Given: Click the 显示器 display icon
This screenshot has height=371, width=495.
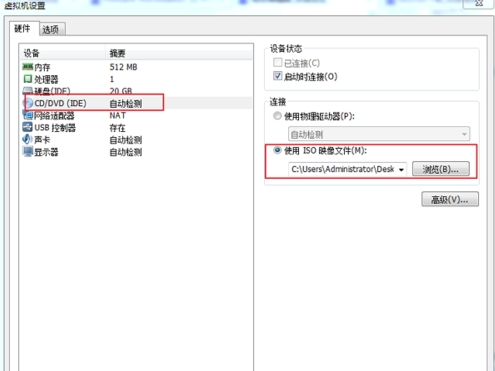Looking at the screenshot, I should click(x=28, y=152).
